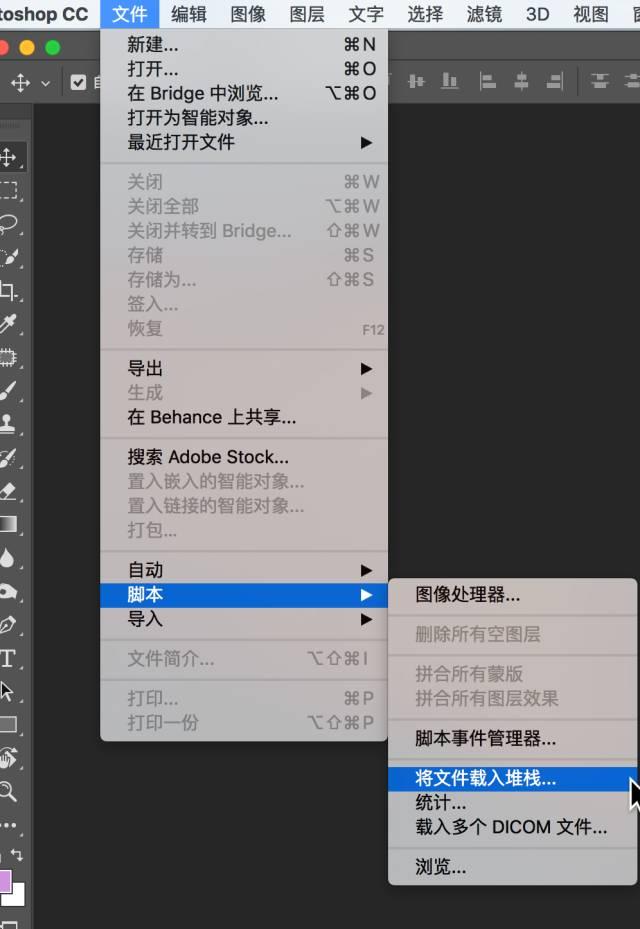Select the Rectangular Marquee tool
640x929 pixels.
tap(8, 191)
